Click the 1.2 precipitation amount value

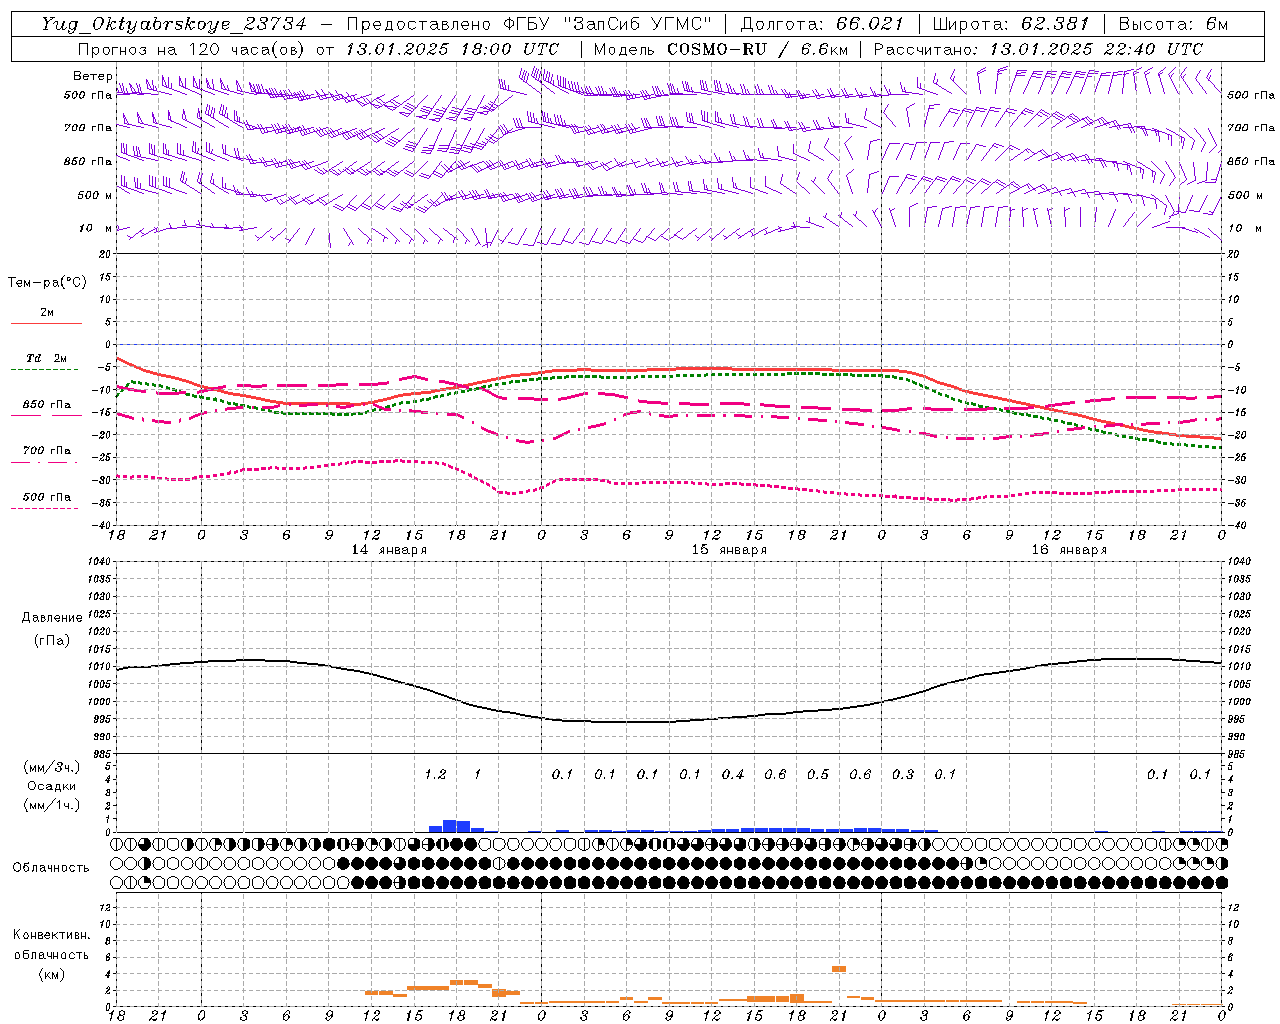435,775
